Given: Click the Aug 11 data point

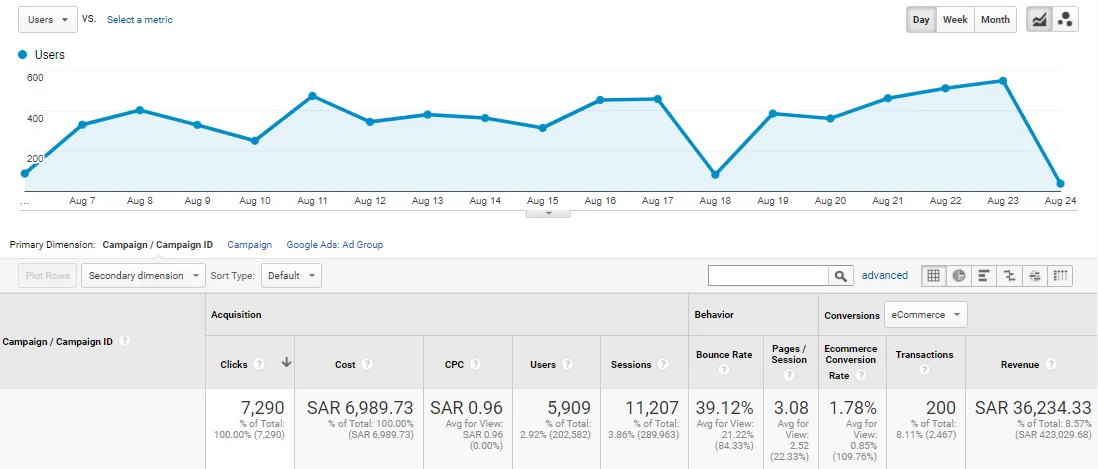Looking at the screenshot, I should coord(312,96).
